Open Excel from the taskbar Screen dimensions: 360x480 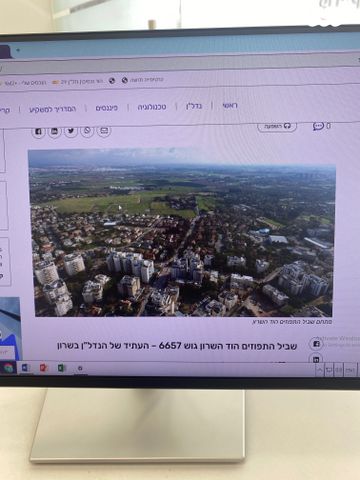[x=62, y=368]
